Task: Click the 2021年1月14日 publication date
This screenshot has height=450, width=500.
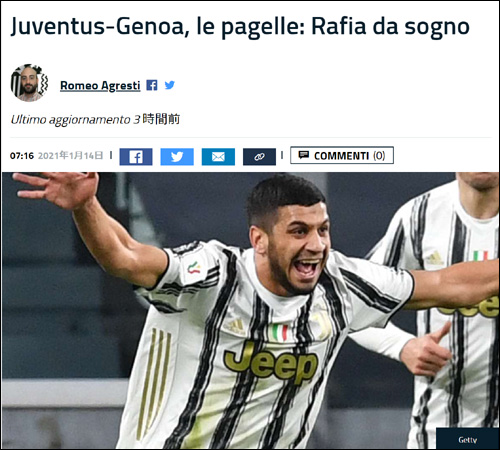Action: pyautogui.click(x=70, y=155)
